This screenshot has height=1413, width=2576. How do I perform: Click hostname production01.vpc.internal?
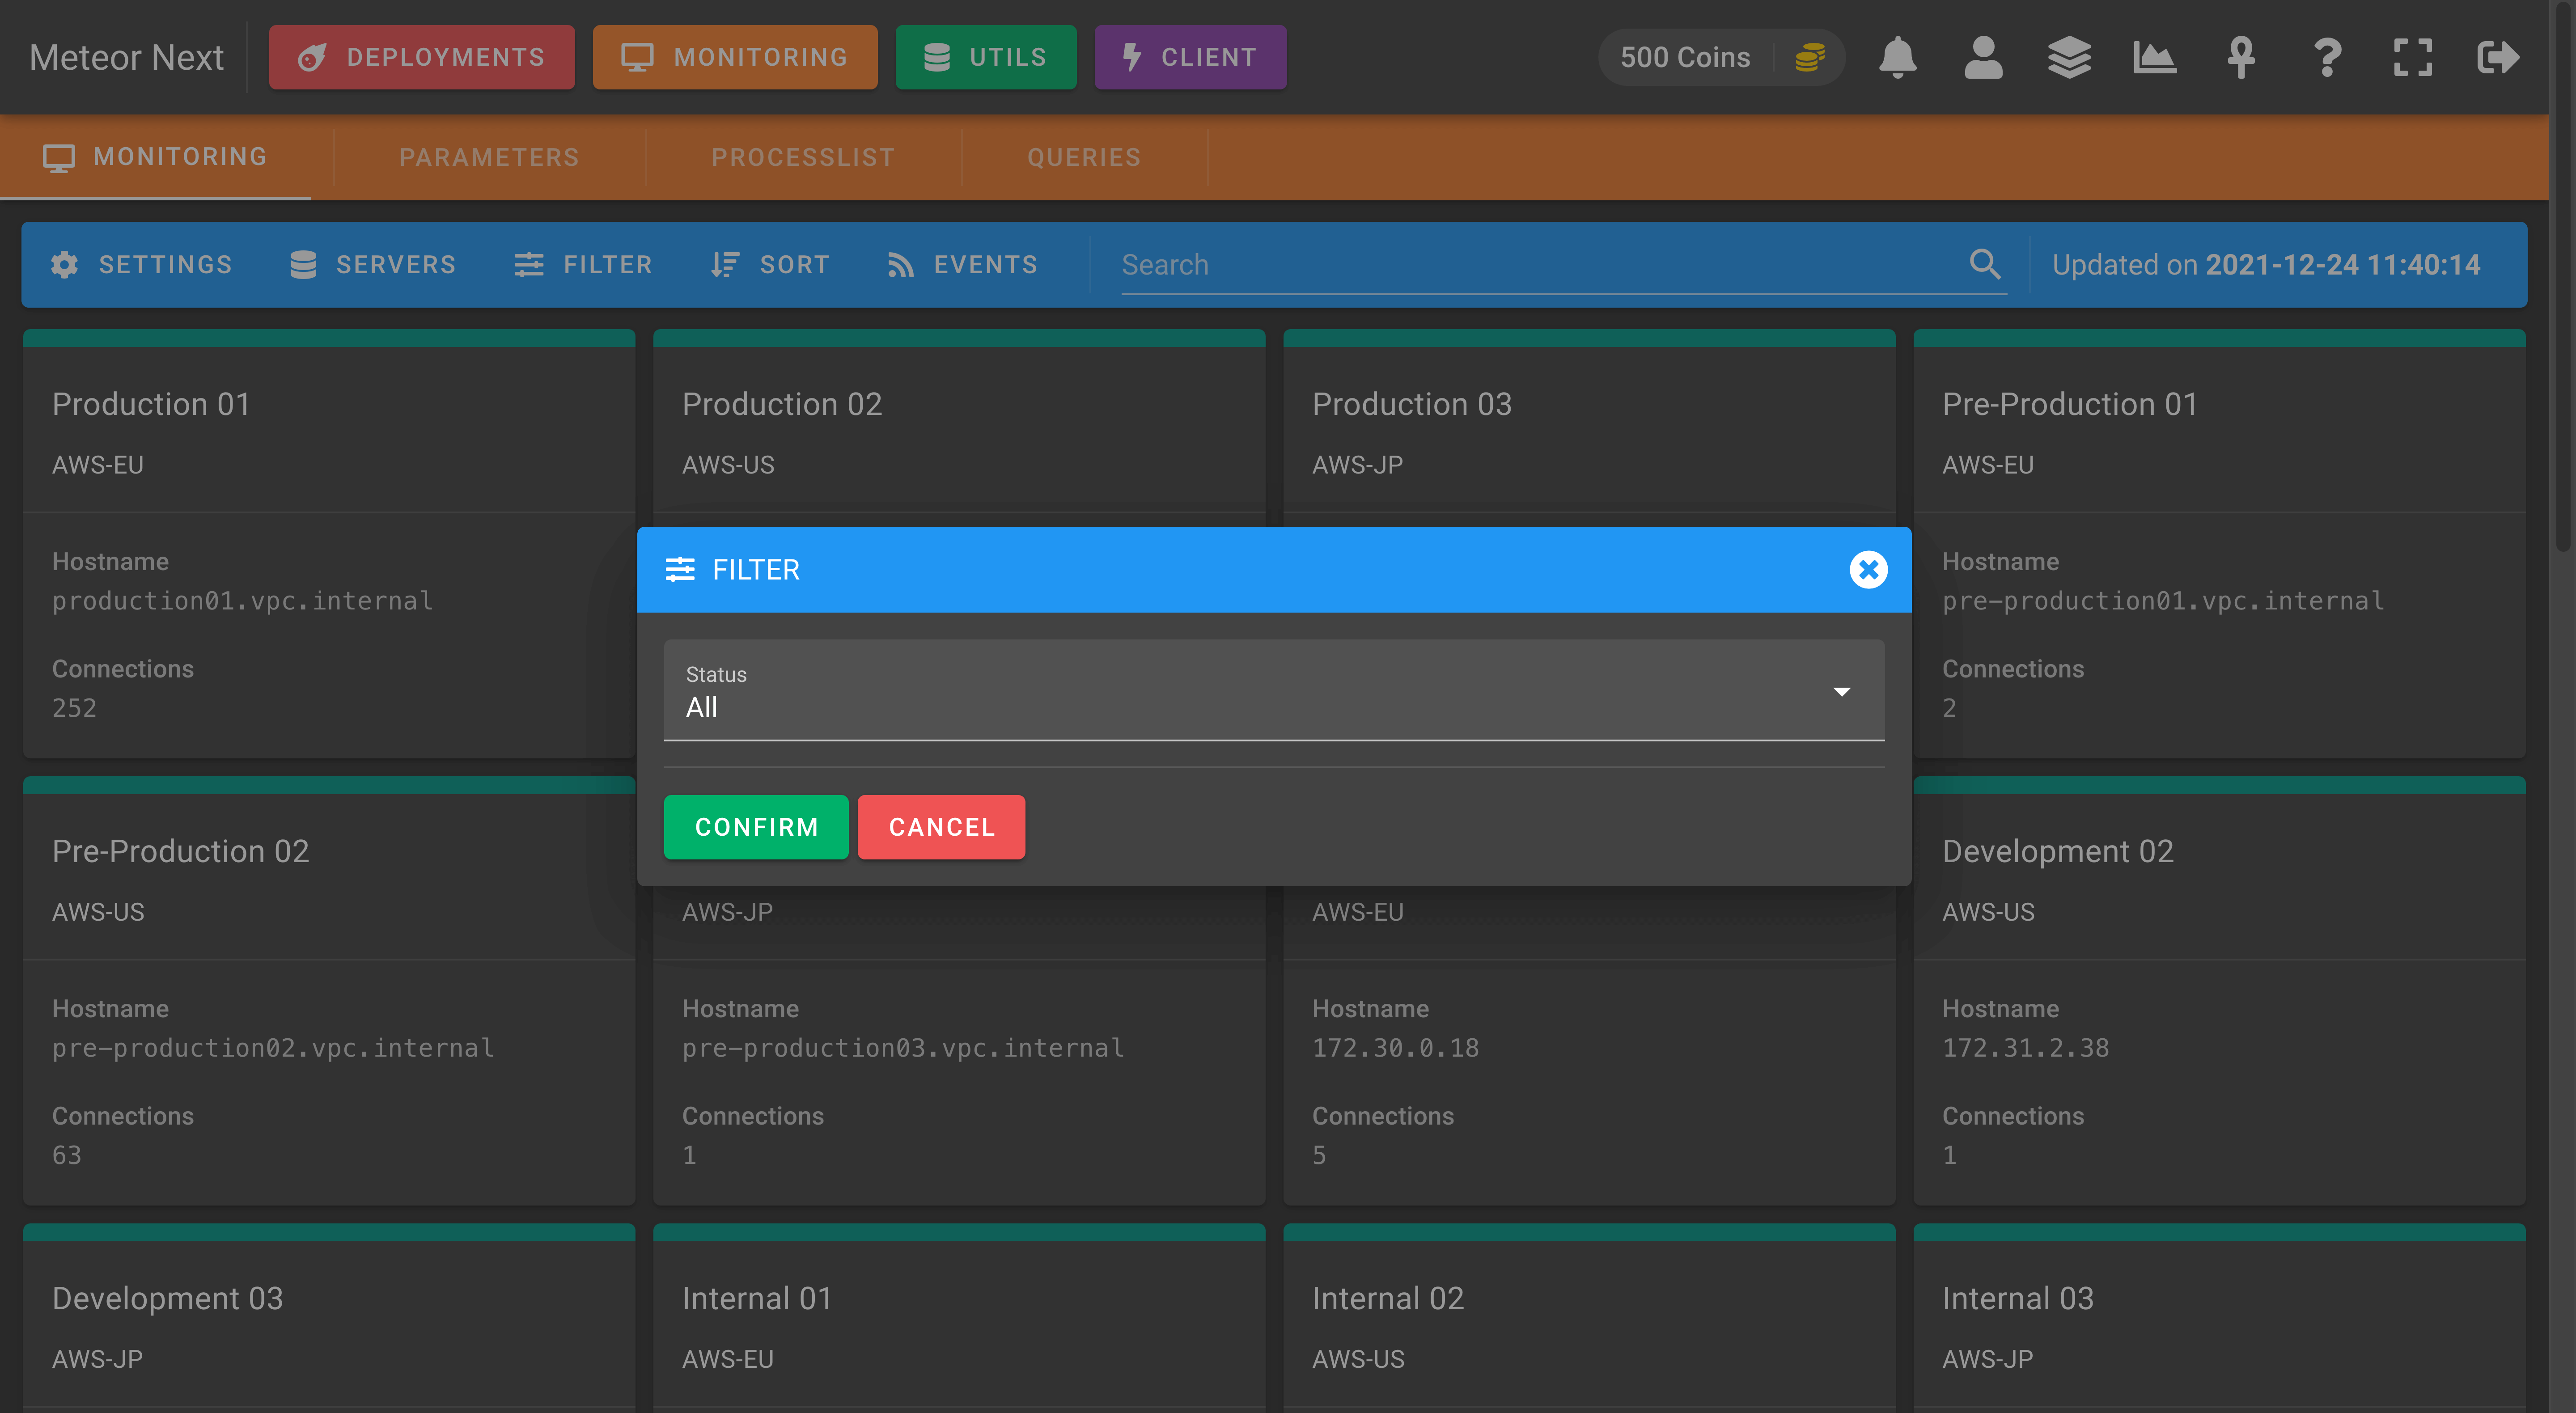(x=243, y=600)
